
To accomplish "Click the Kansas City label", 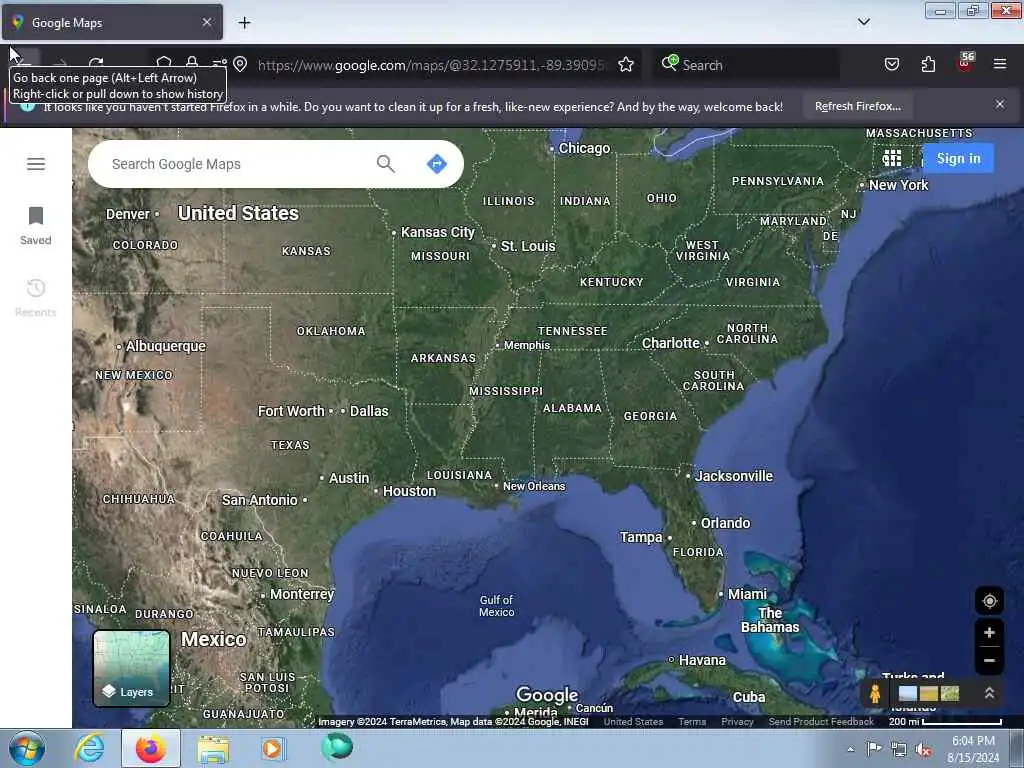I will (x=438, y=232).
